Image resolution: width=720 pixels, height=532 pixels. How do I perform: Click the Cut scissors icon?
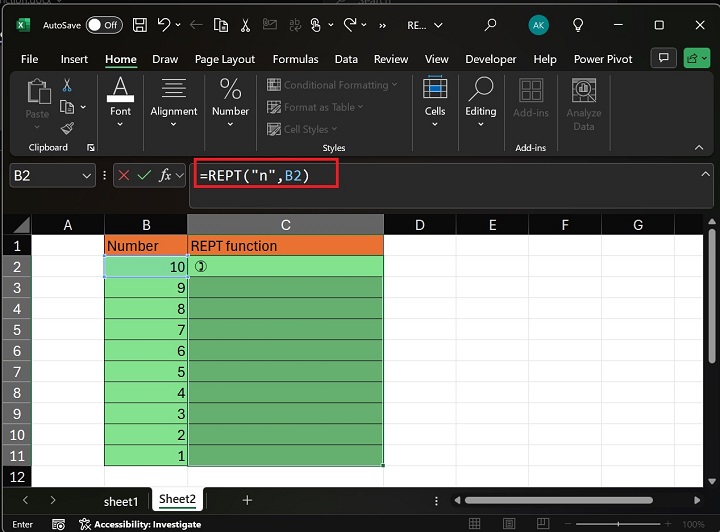(67, 86)
